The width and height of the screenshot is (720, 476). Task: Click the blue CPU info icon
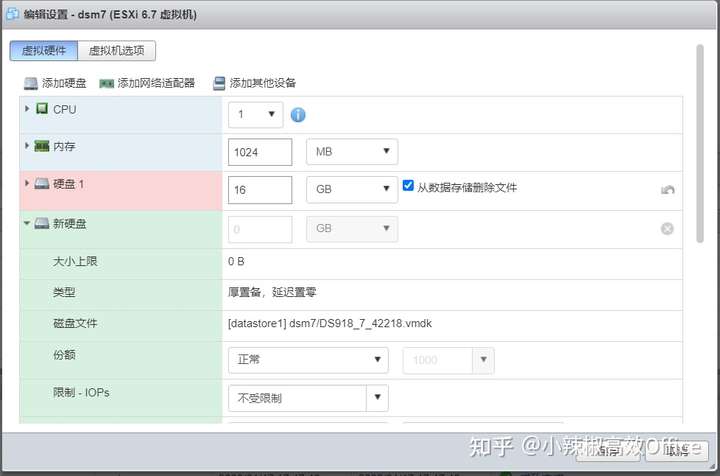(298, 115)
